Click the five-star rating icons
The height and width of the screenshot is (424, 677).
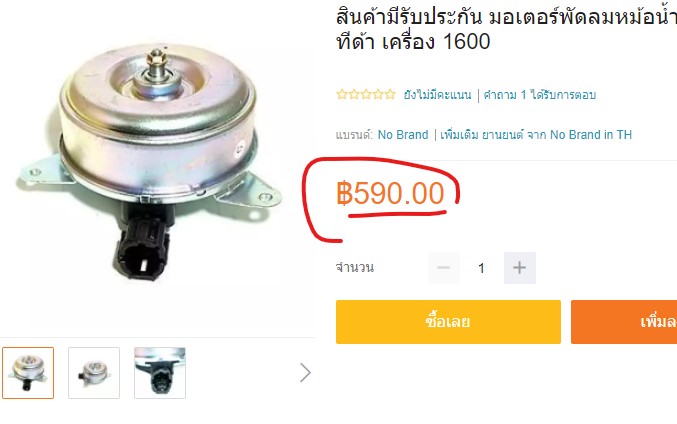(x=366, y=94)
